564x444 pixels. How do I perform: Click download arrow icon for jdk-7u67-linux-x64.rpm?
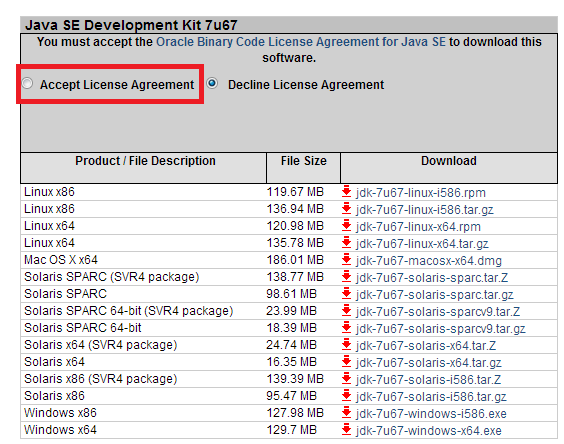point(346,226)
